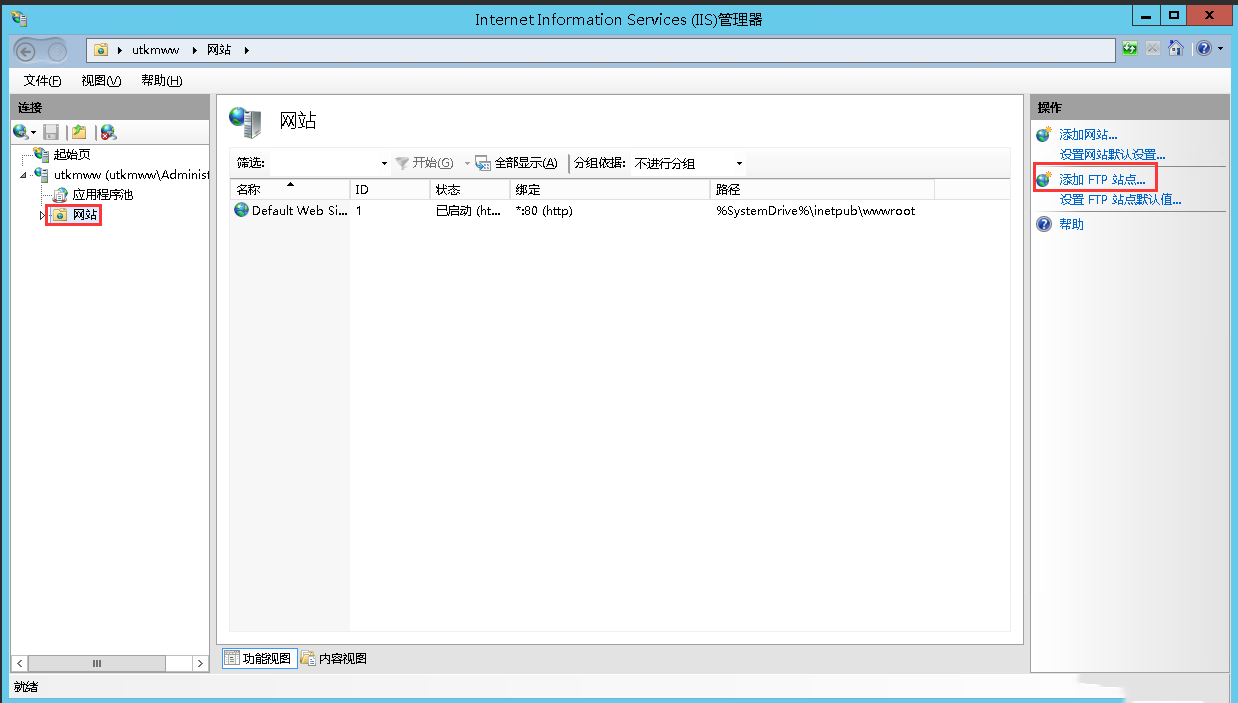Click the 网站 breadcrumb in address bar
Viewport: 1238px width, 703px height.
pyautogui.click(x=219, y=50)
